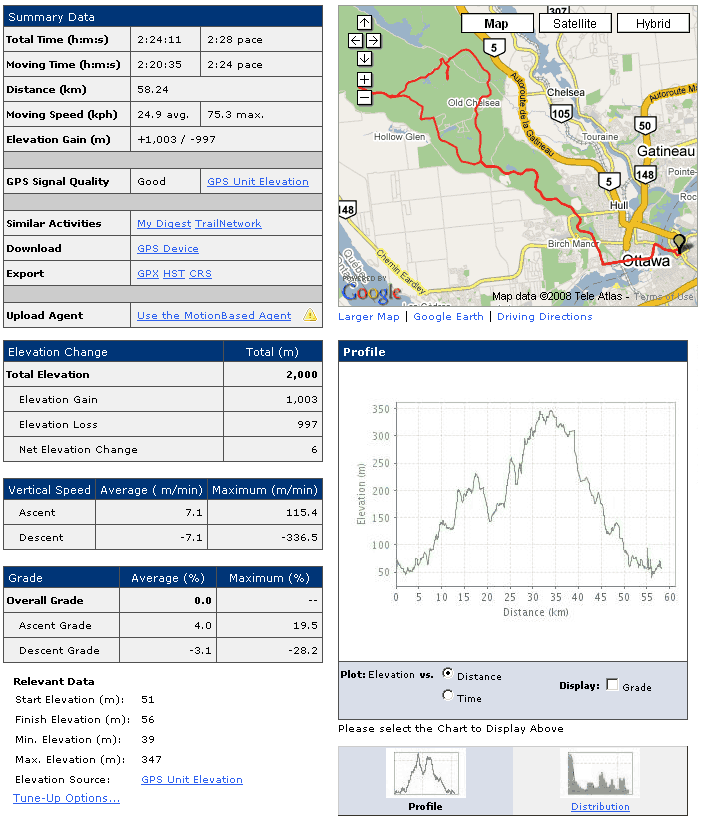Open the Larger Map link
Image resolution: width=706 pixels, height=828 pixels.
(x=369, y=317)
